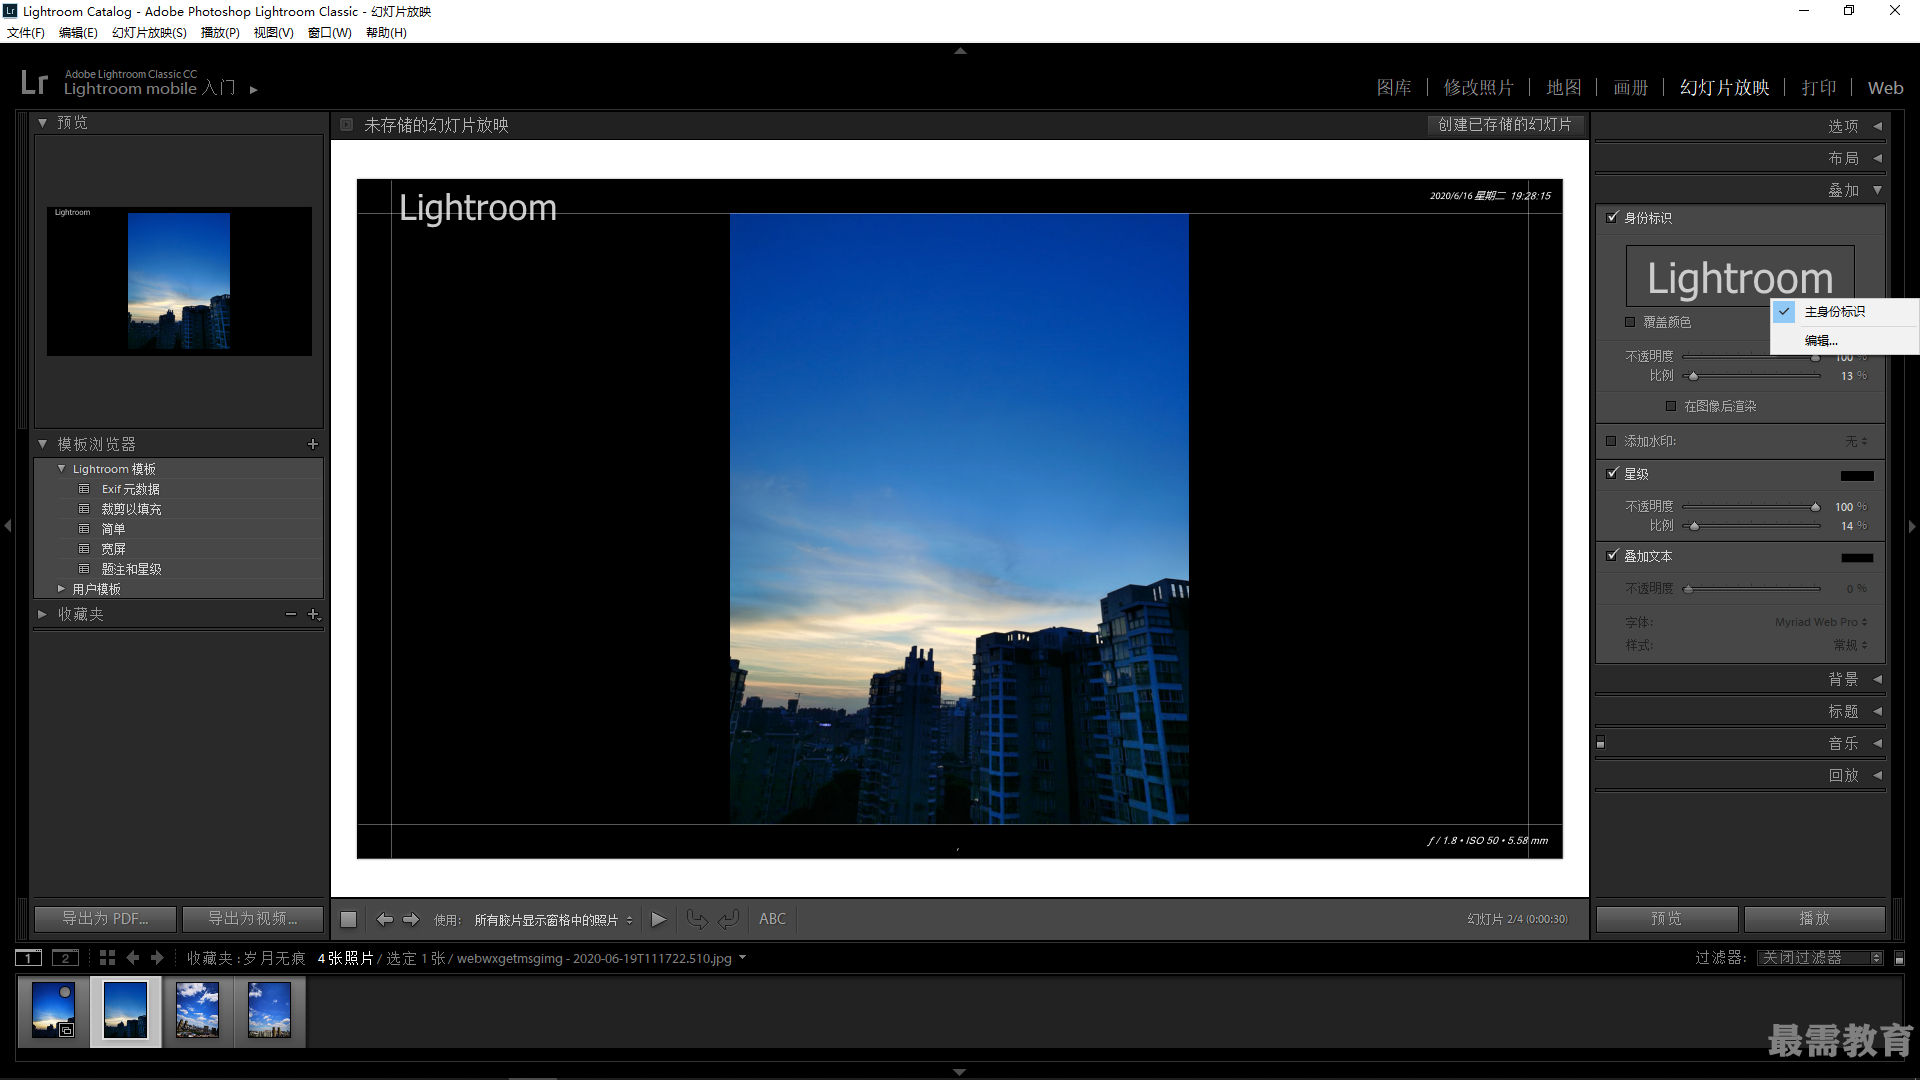Choose 编辑... in identity plate popup
Viewport: 1920px width, 1080px height.
[1821, 341]
